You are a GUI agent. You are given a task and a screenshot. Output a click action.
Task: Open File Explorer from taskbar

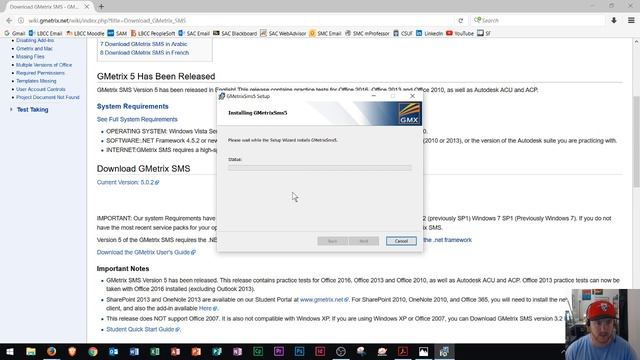[x=31, y=351]
